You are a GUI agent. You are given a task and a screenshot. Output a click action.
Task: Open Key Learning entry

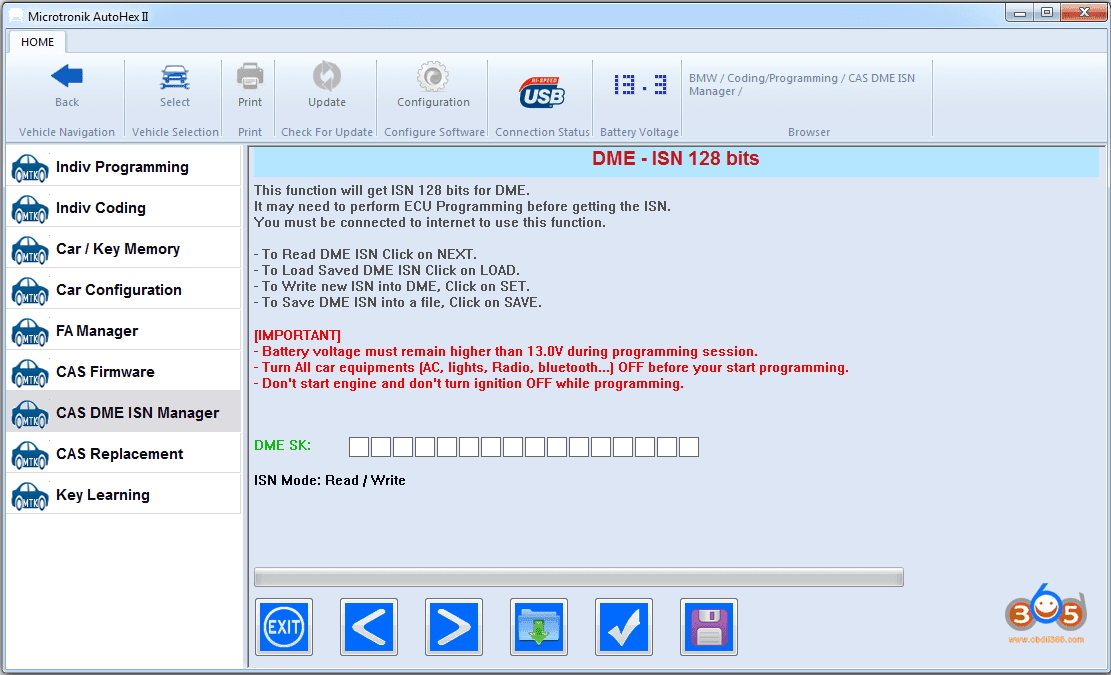[123, 494]
